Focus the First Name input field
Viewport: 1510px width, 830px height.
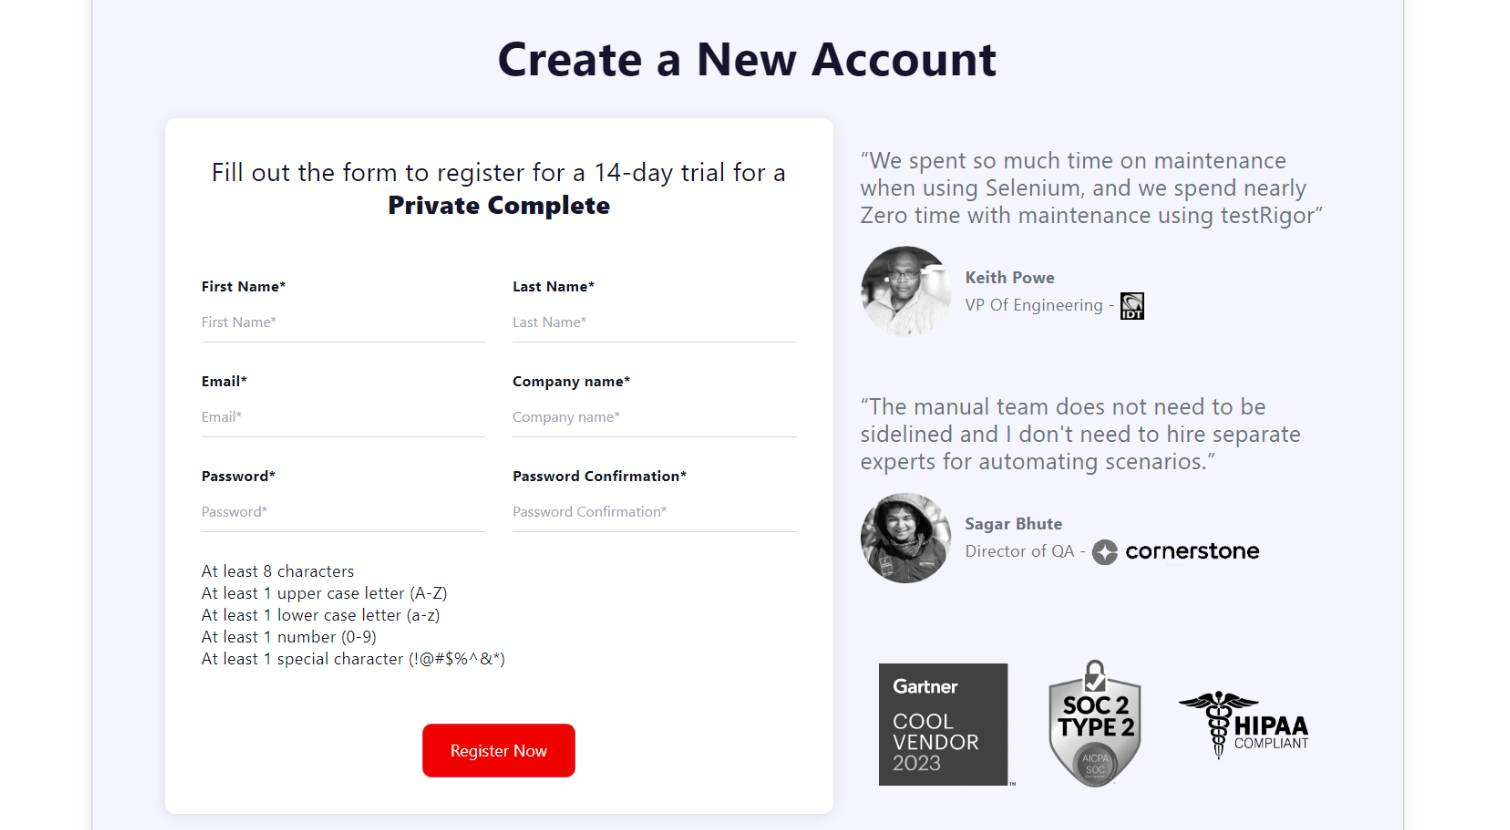(x=343, y=322)
